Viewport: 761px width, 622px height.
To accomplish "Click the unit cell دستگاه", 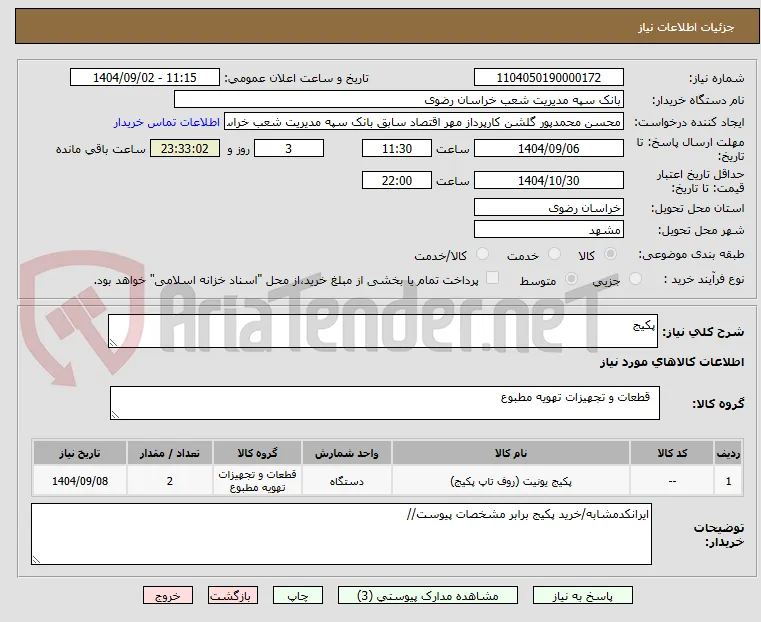I will 347,481.
